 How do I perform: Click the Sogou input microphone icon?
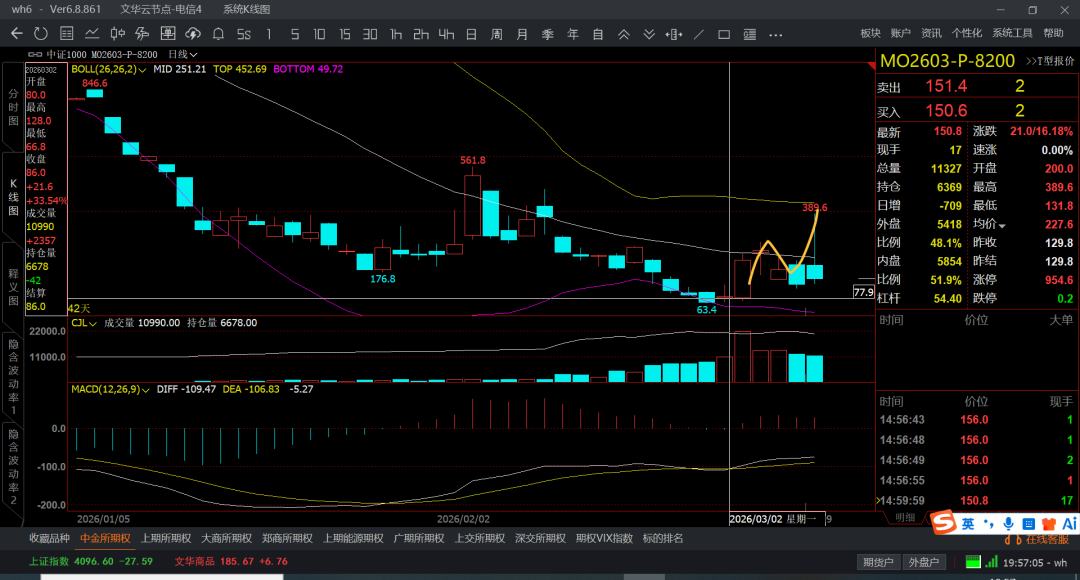point(1007,523)
